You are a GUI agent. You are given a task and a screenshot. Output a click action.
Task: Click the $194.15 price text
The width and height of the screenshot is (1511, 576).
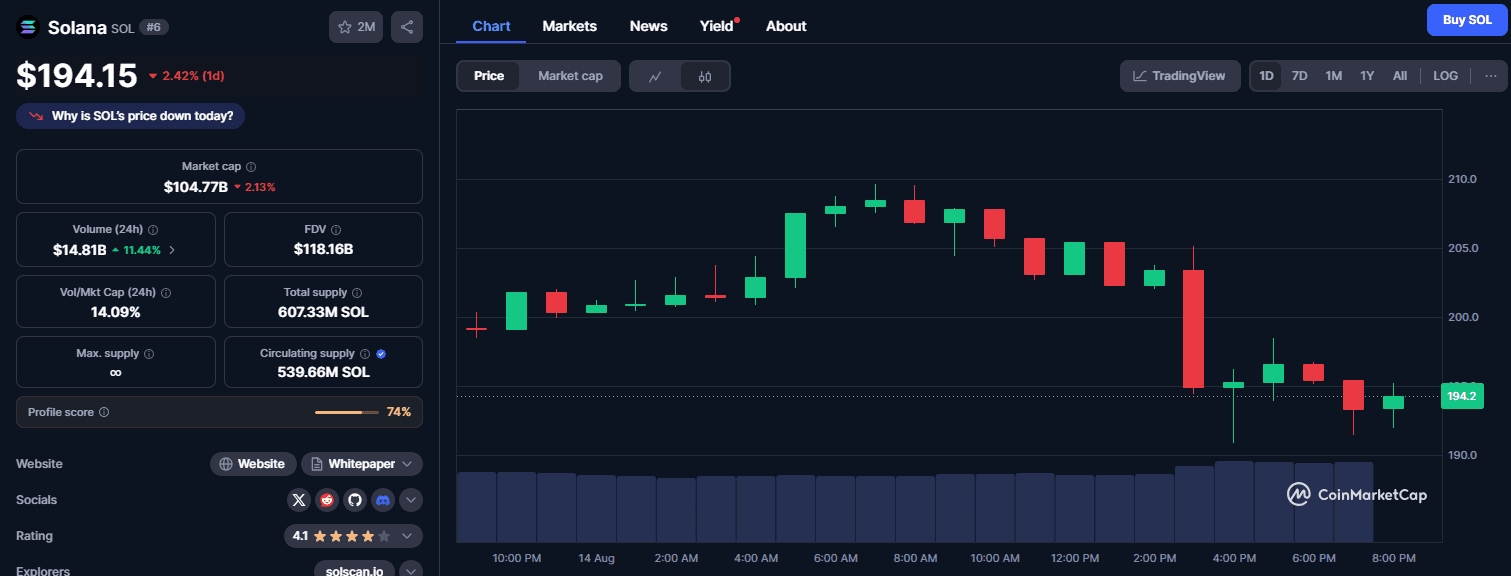coord(77,75)
